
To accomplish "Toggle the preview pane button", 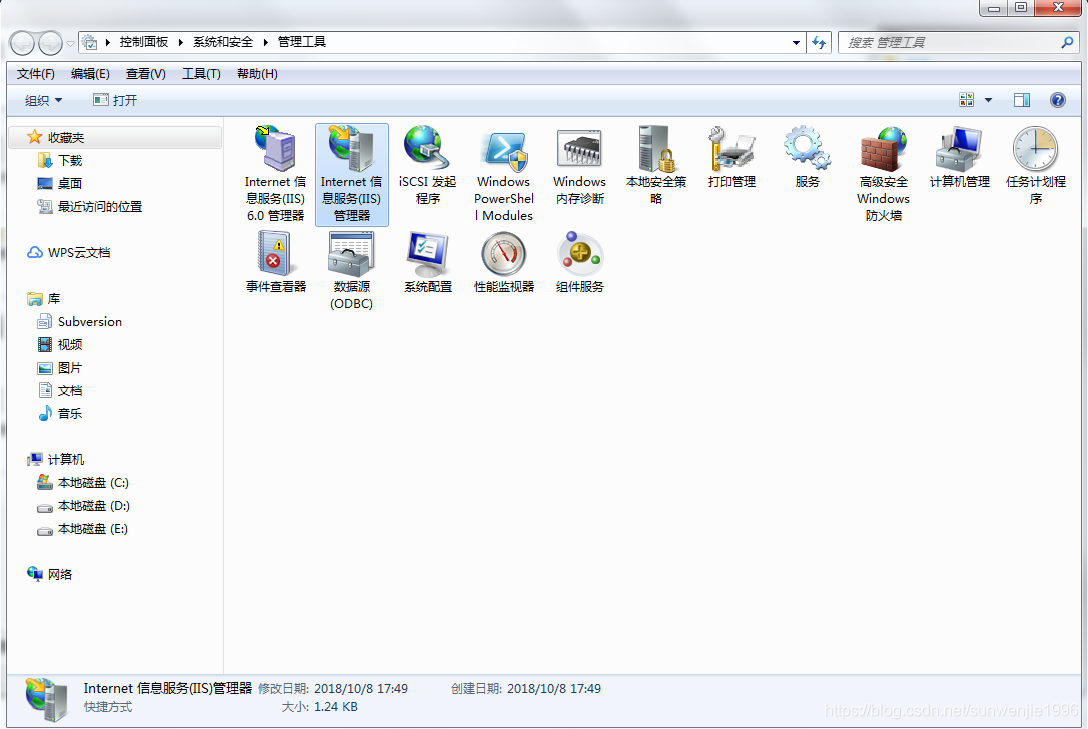I will coord(1021,100).
